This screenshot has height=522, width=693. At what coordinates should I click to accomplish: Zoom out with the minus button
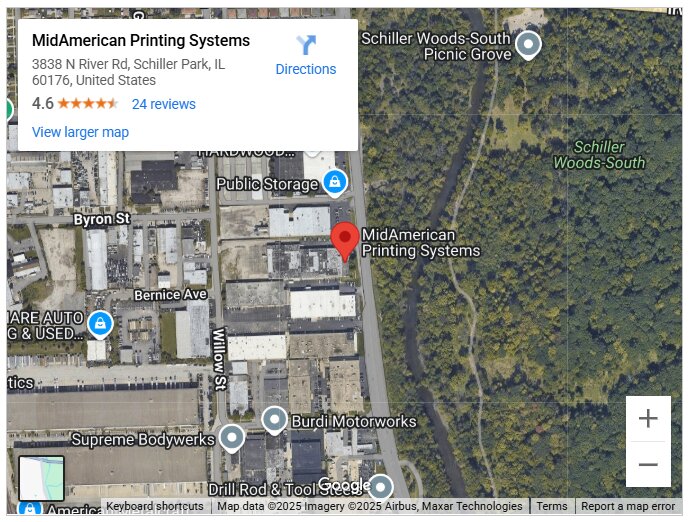pyautogui.click(x=648, y=464)
